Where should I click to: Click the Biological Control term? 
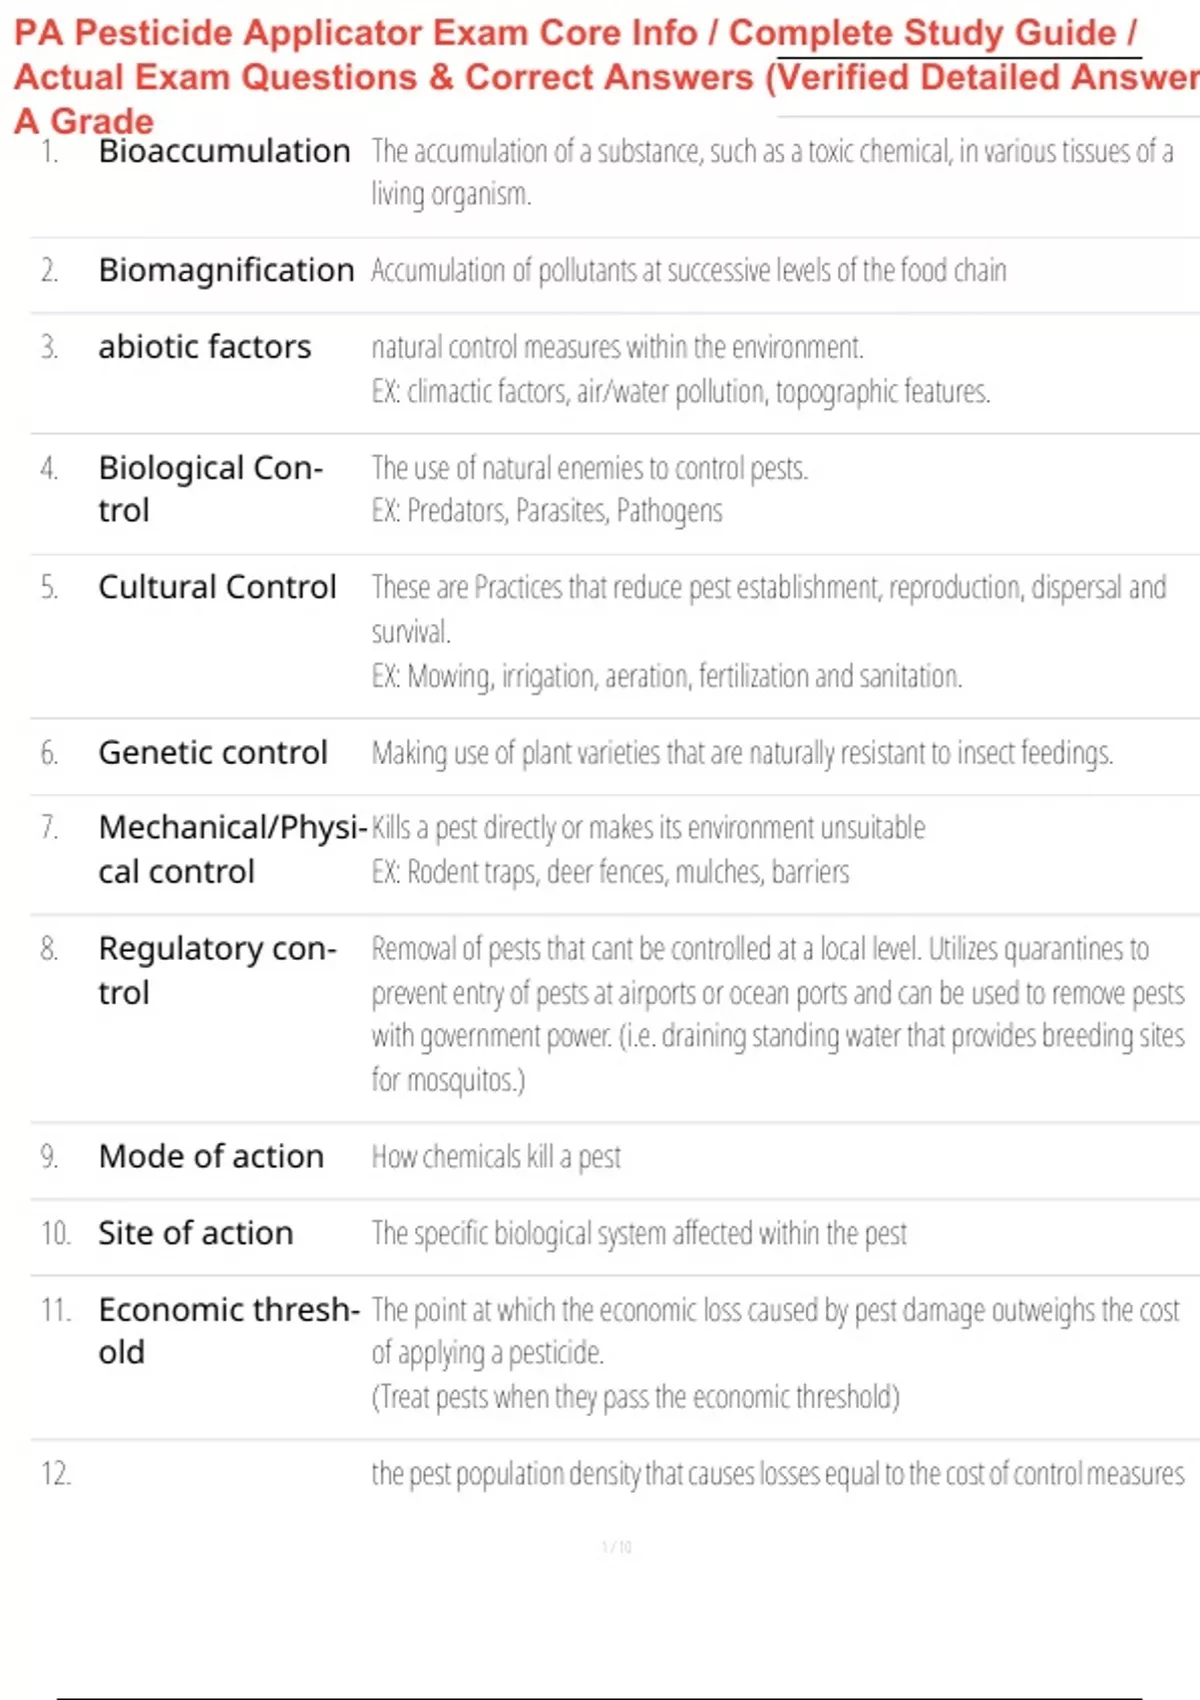tap(210, 488)
